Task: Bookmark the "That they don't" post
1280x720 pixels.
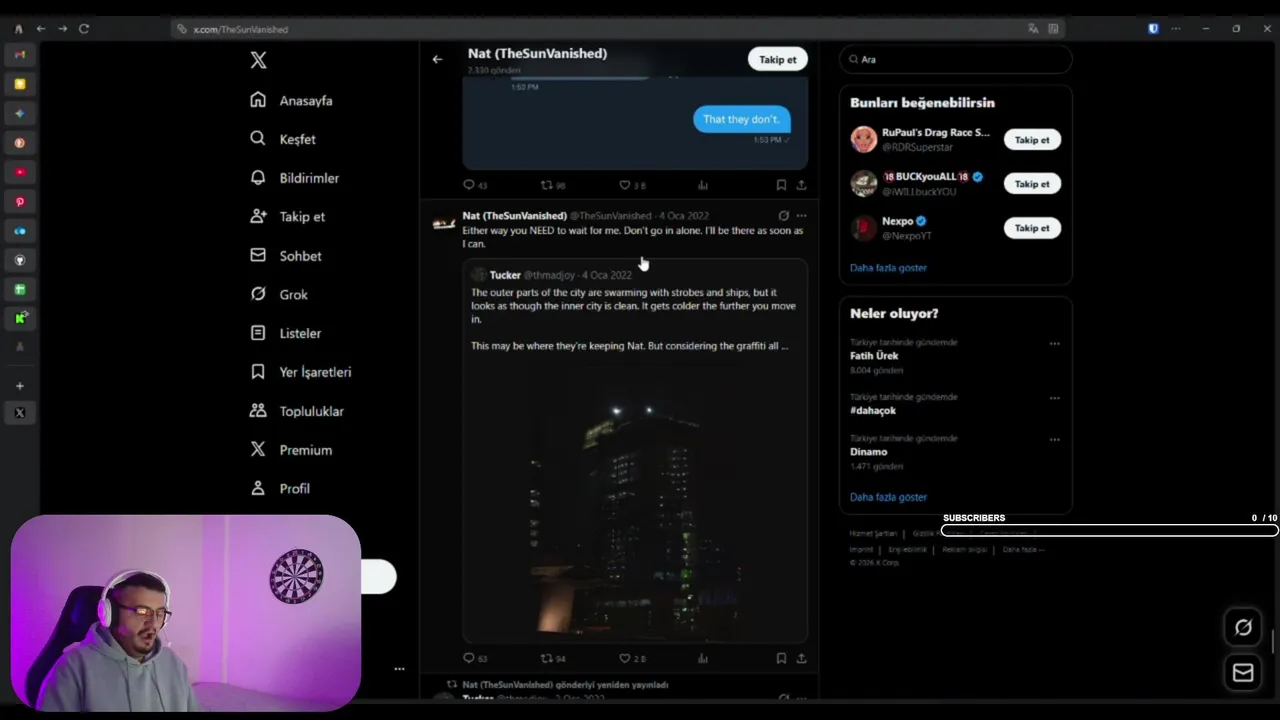Action: point(781,185)
